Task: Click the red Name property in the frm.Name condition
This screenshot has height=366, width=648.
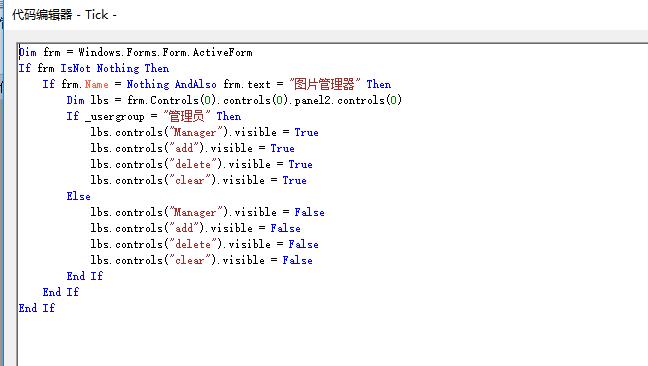Action: pos(97,84)
